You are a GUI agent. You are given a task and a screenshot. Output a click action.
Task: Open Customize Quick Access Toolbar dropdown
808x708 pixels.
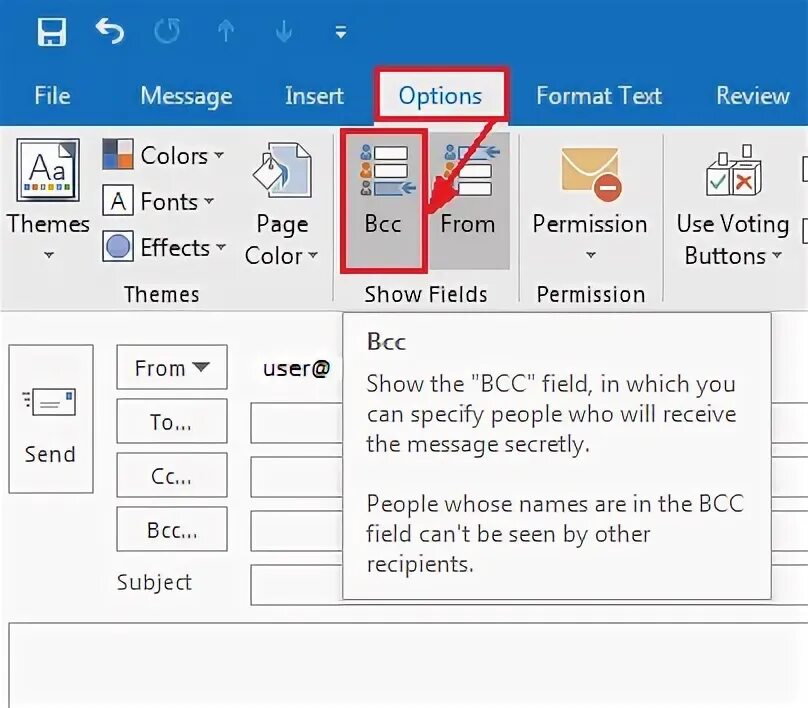point(341,32)
